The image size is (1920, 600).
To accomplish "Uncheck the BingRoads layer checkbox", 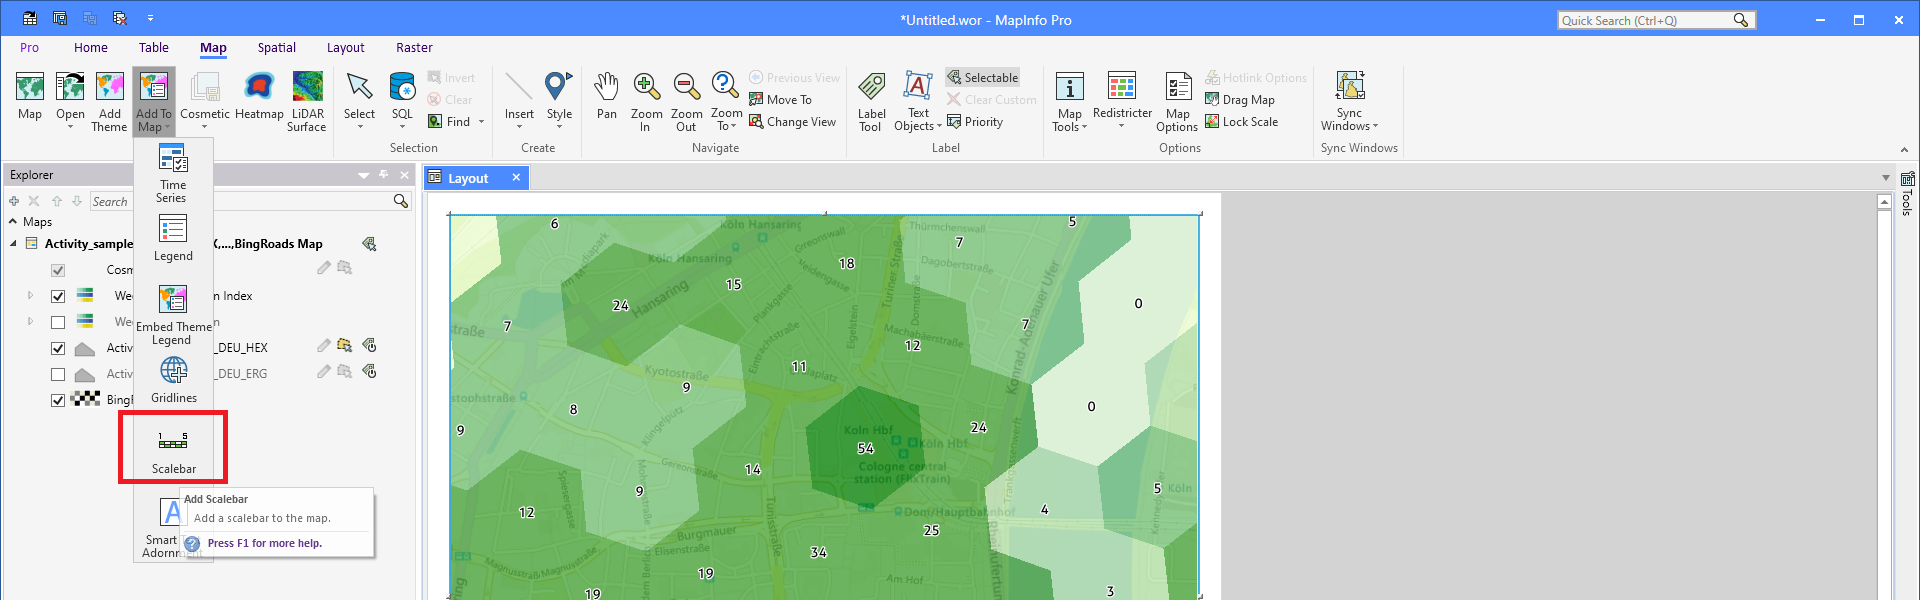I will (58, 400).
